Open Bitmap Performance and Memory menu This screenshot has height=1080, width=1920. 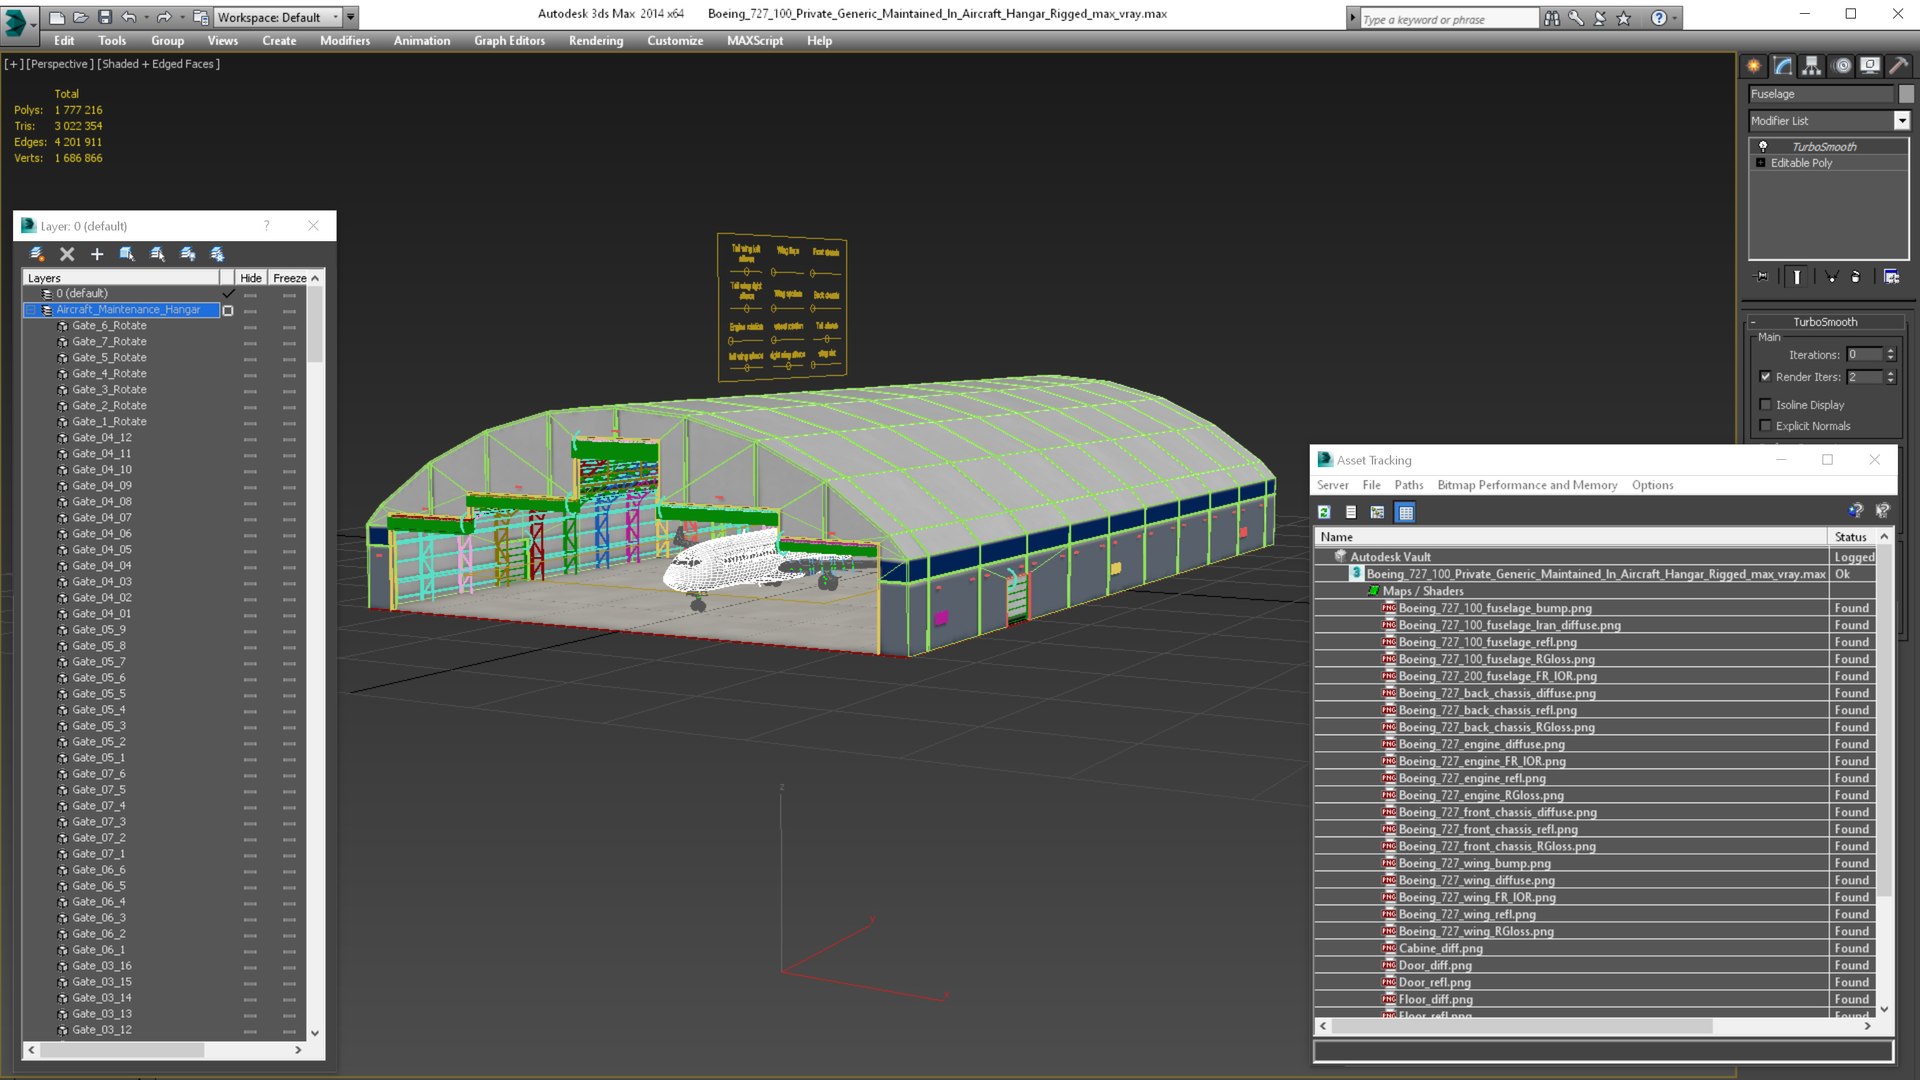(1527, 485)
